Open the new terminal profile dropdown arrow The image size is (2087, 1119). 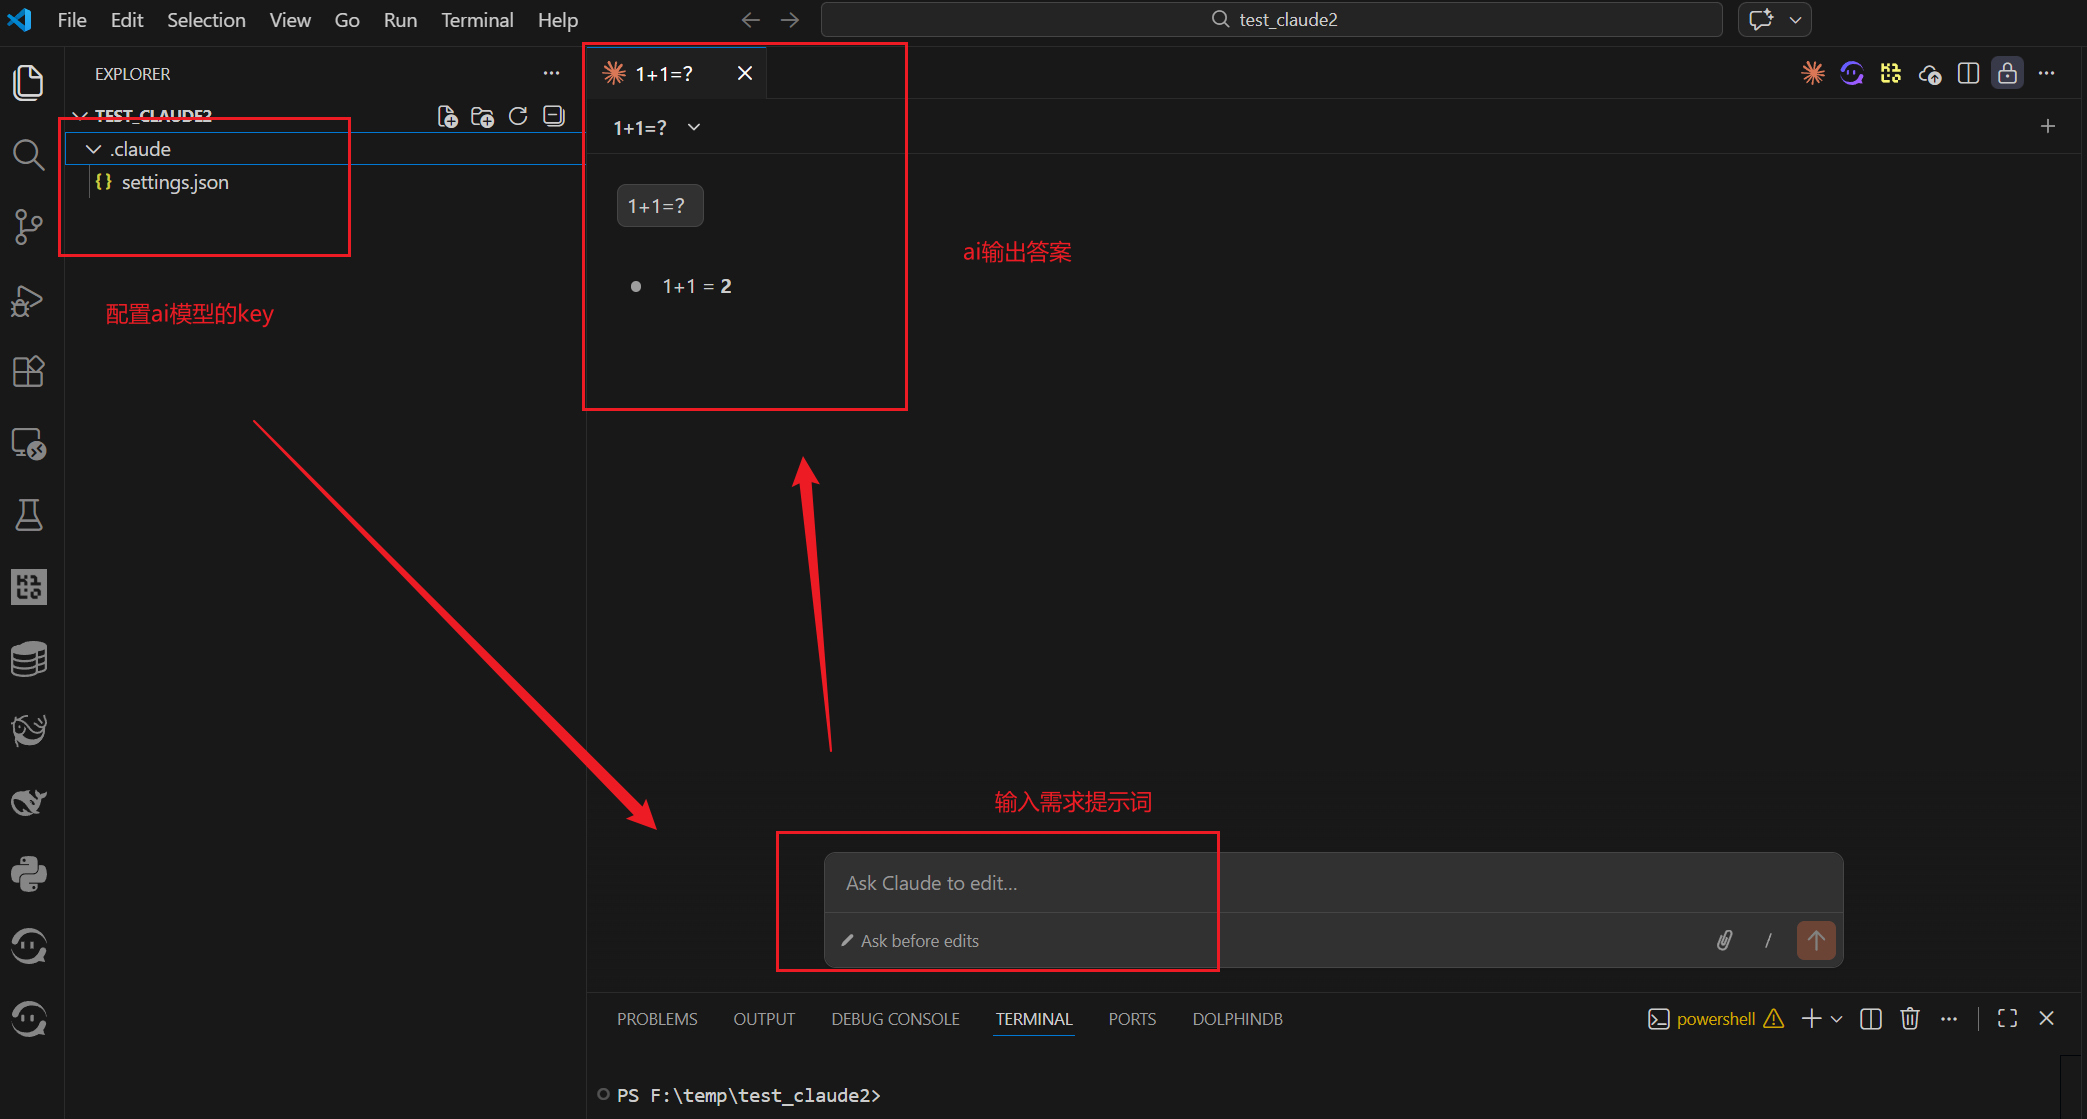[1836, 1019]
